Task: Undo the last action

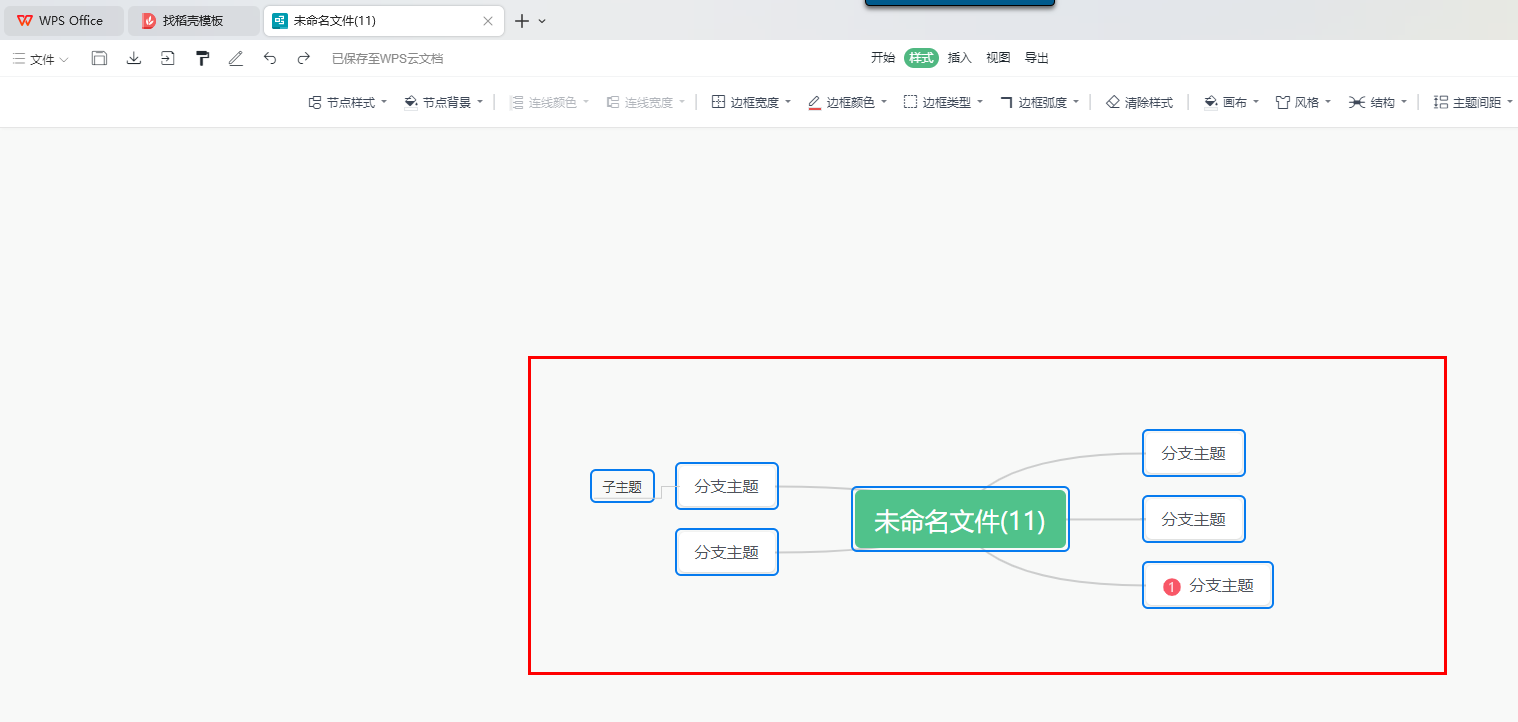Action: click(270, 59)
